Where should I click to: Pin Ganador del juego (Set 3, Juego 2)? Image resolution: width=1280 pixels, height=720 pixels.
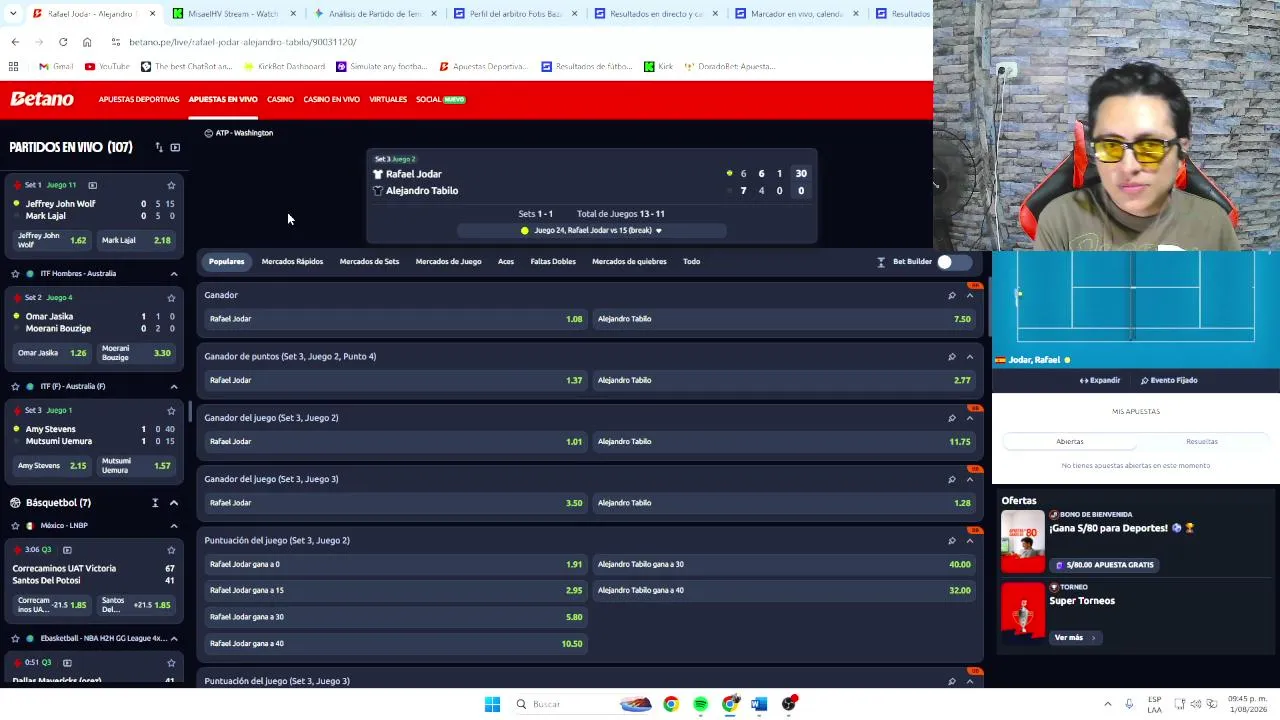coord(952,418)
